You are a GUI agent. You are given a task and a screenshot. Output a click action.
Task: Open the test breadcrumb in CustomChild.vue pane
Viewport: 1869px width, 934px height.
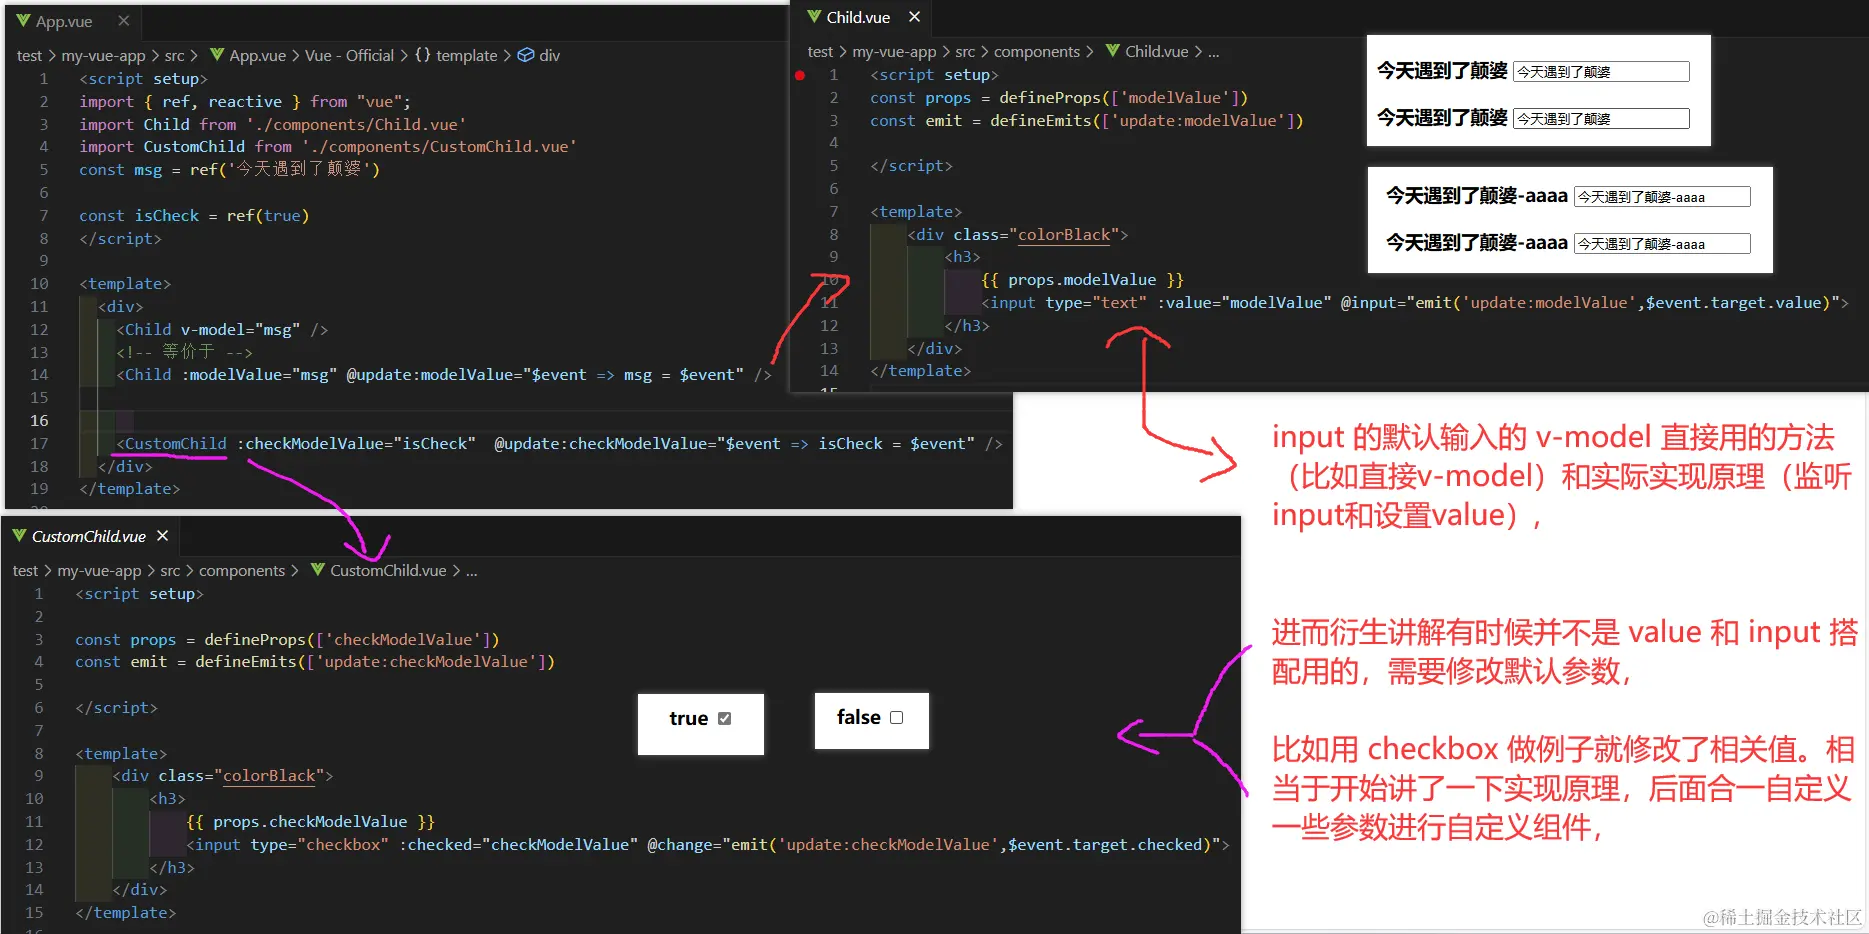pyautogui.click(x=25, y=570)
